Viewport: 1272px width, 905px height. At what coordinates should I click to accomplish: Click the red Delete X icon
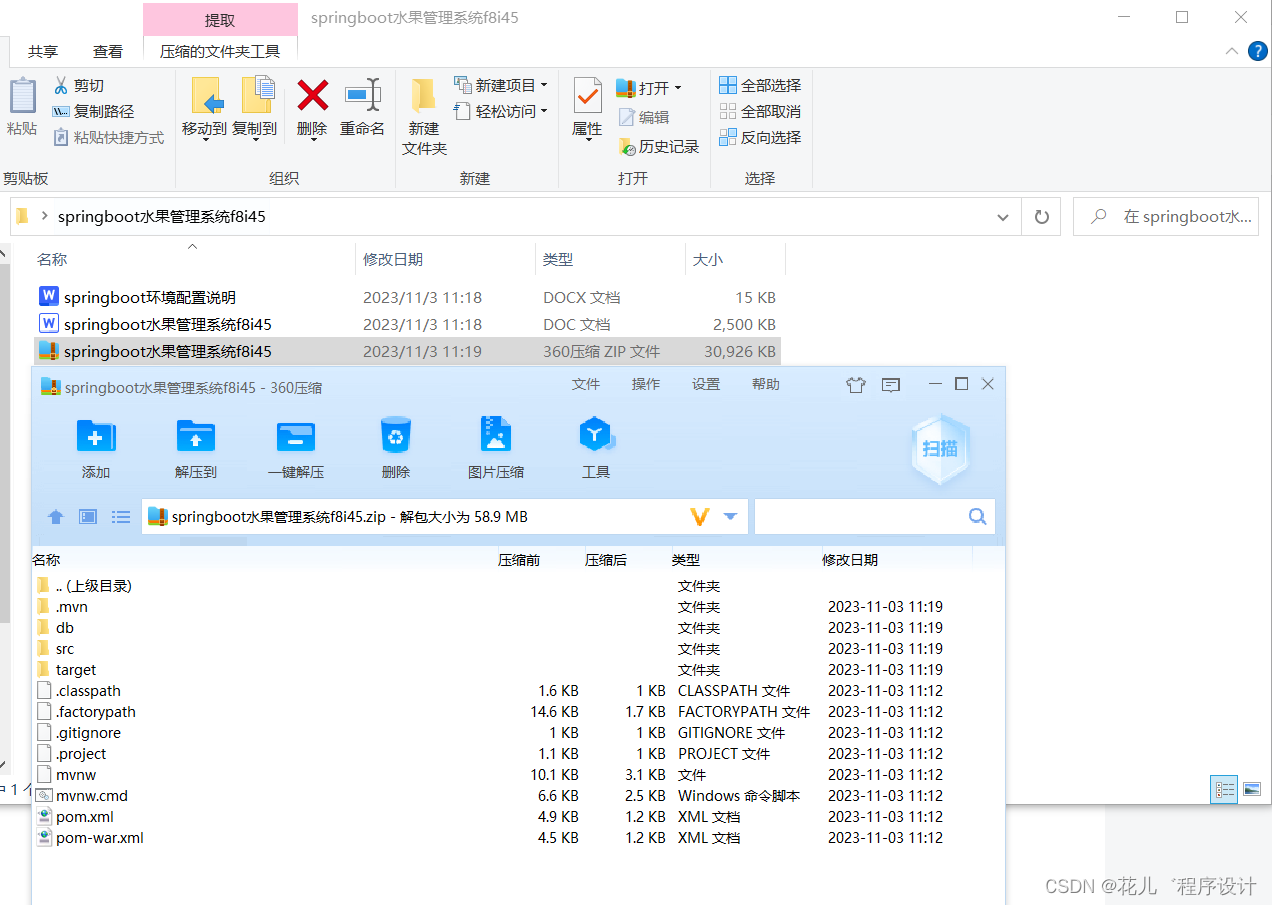tap(313, 96)
